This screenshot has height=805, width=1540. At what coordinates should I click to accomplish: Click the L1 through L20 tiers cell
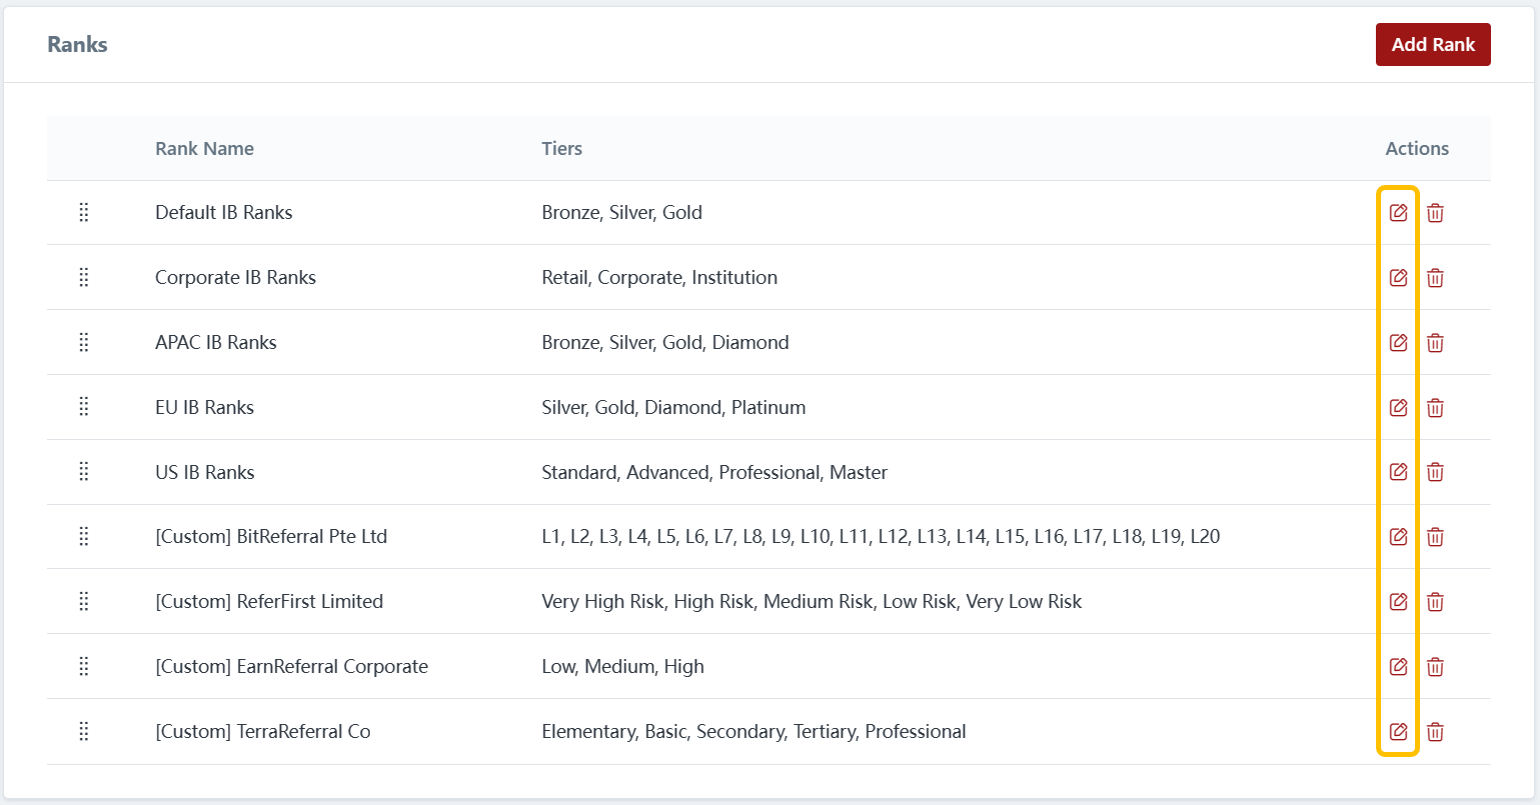pos(881,537)
